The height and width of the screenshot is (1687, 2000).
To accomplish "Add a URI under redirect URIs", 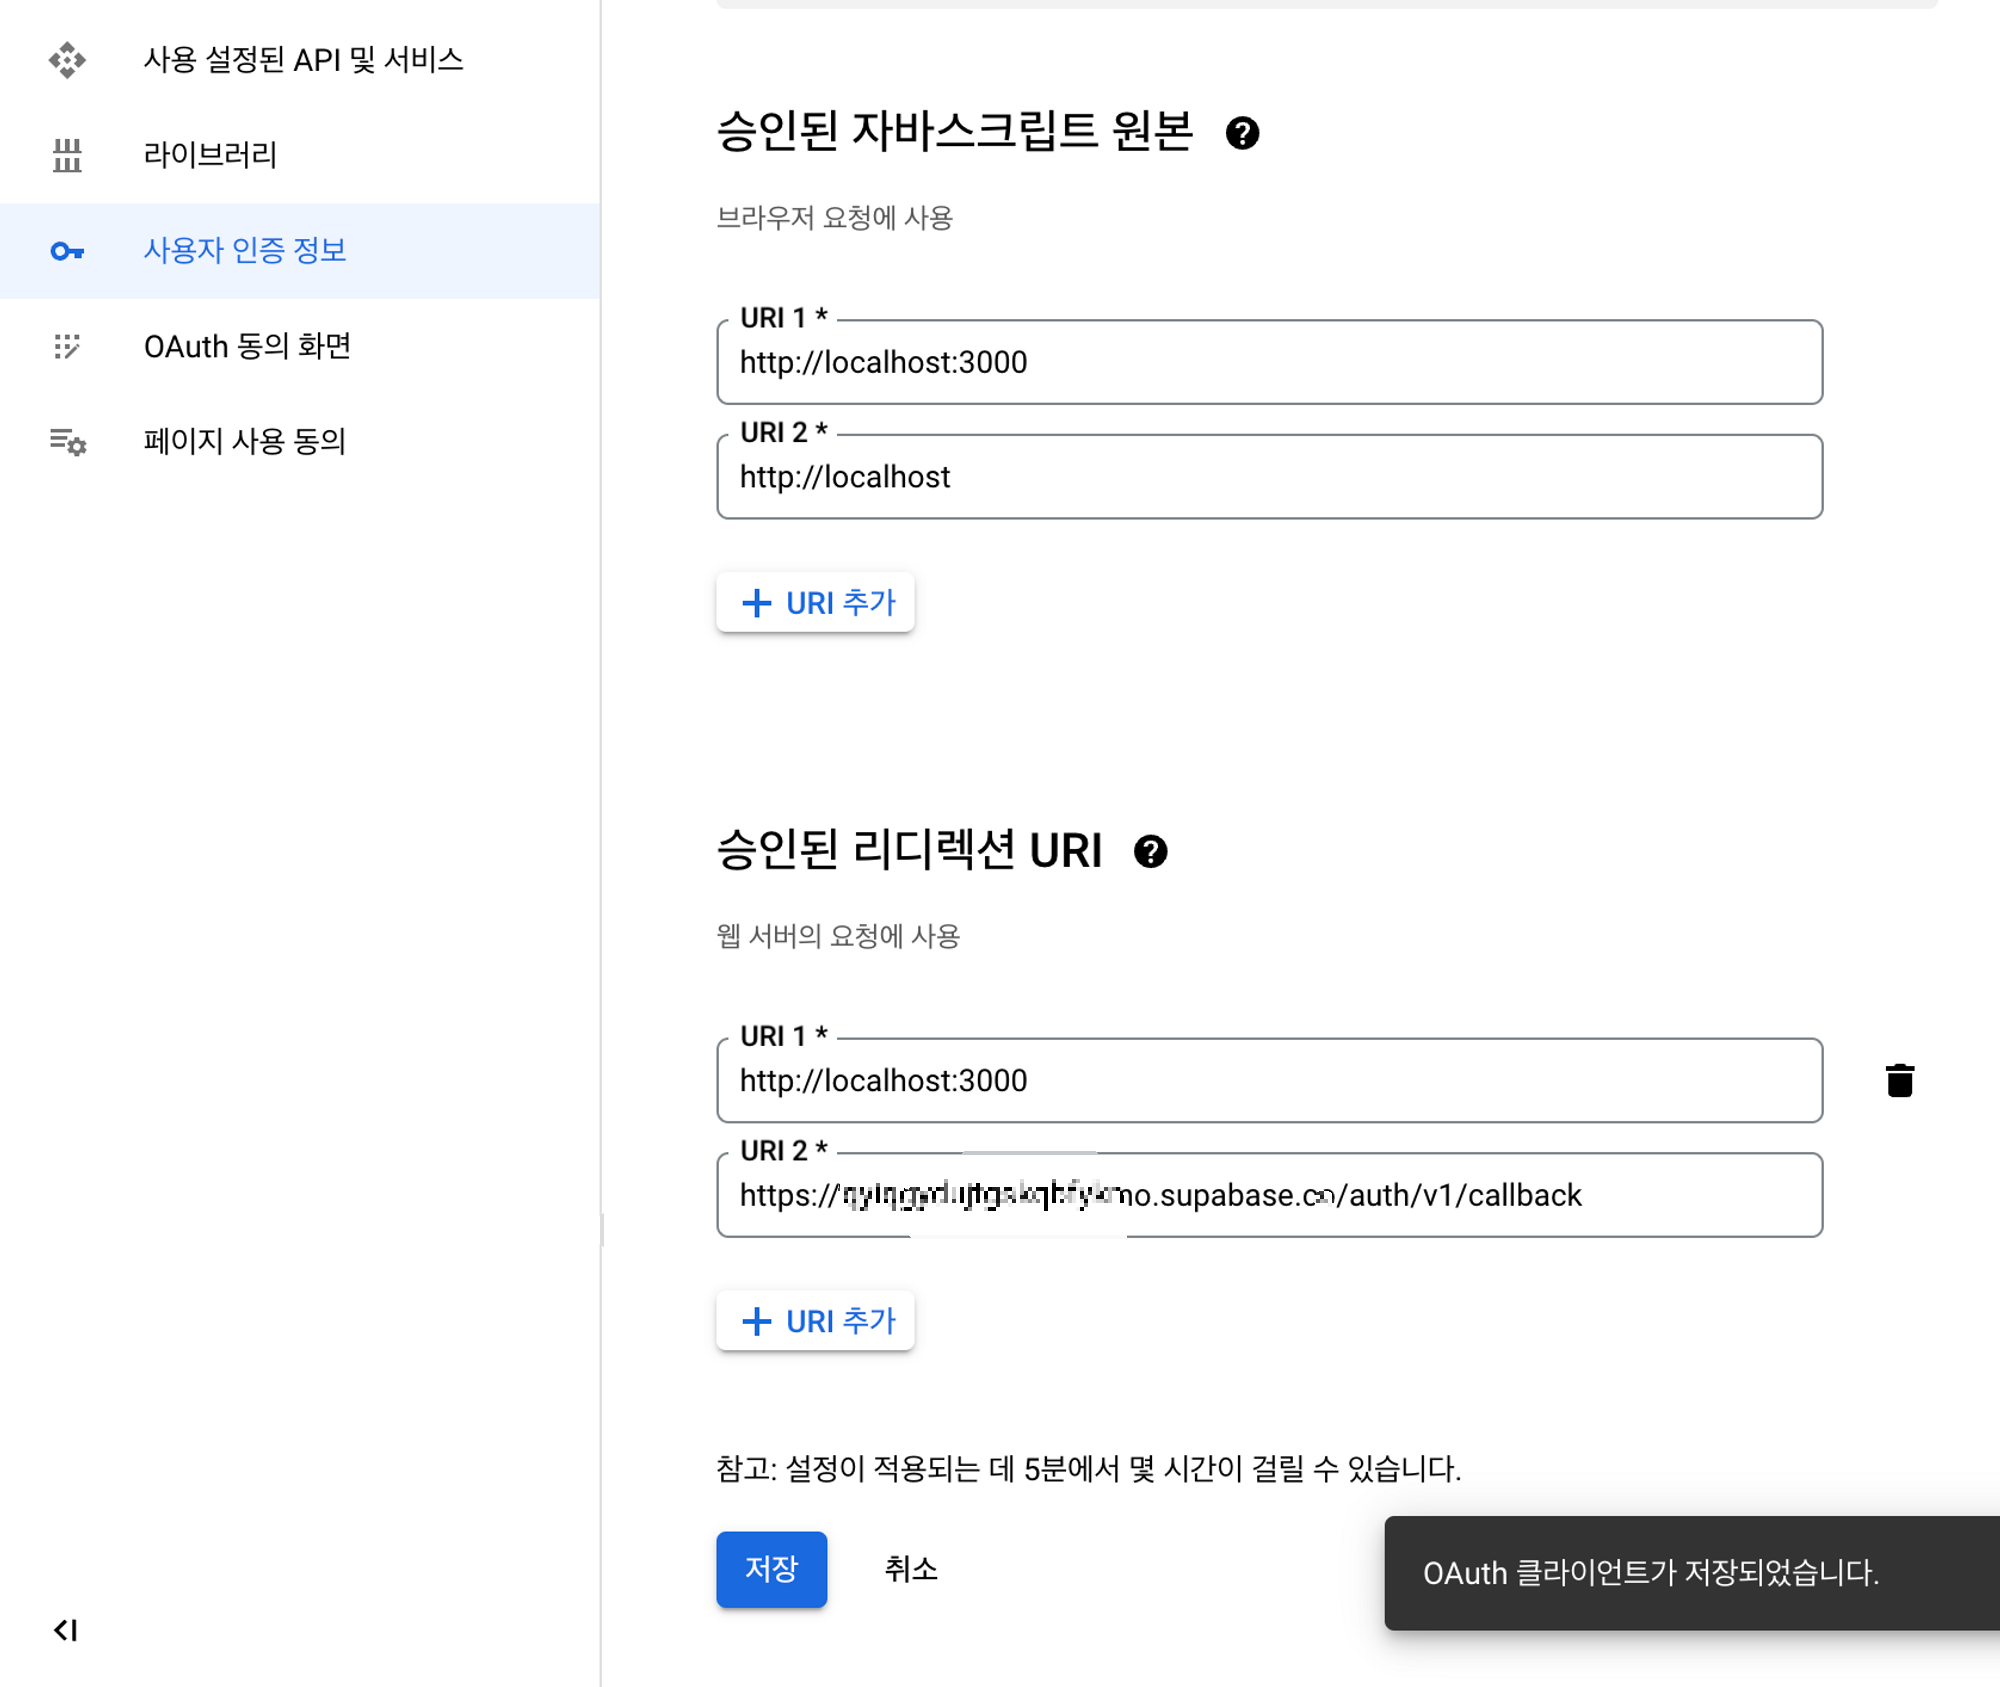I will tap(815, 1321).
